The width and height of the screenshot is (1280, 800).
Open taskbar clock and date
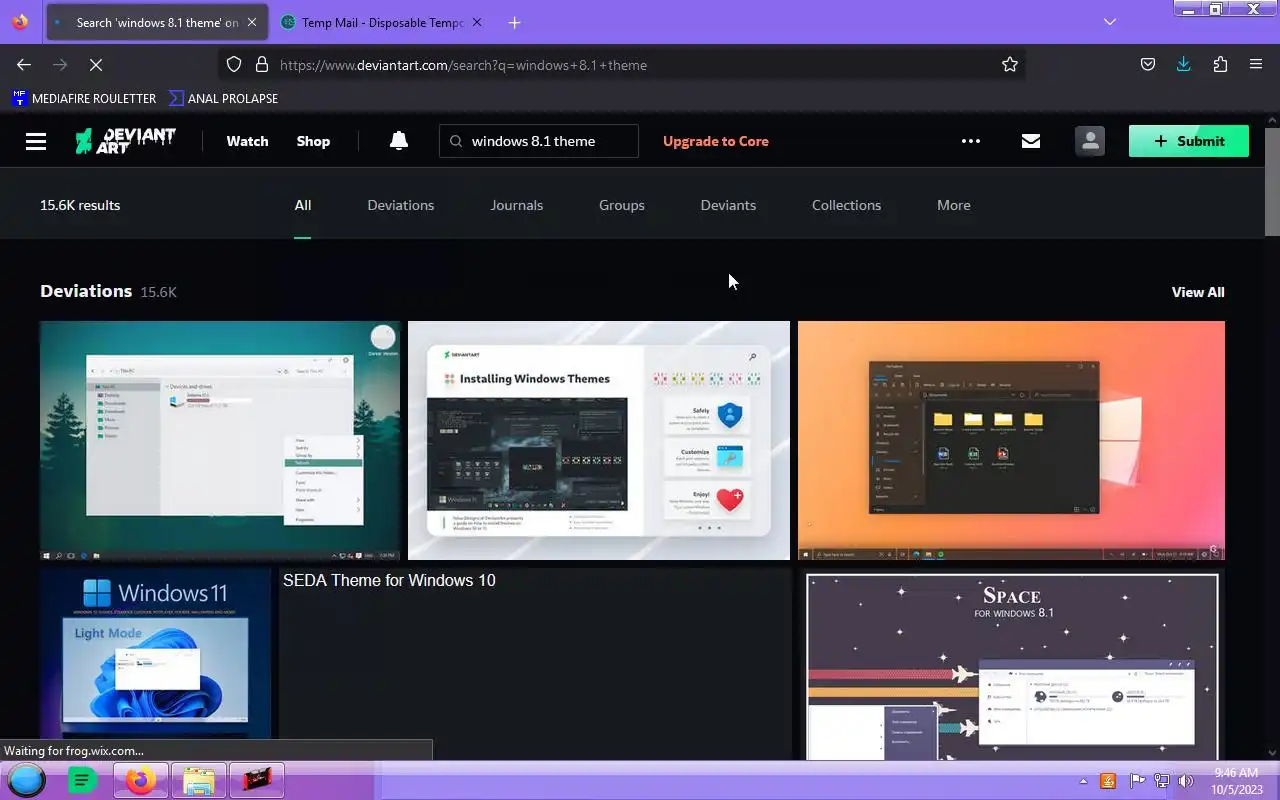coord(1236,780)
